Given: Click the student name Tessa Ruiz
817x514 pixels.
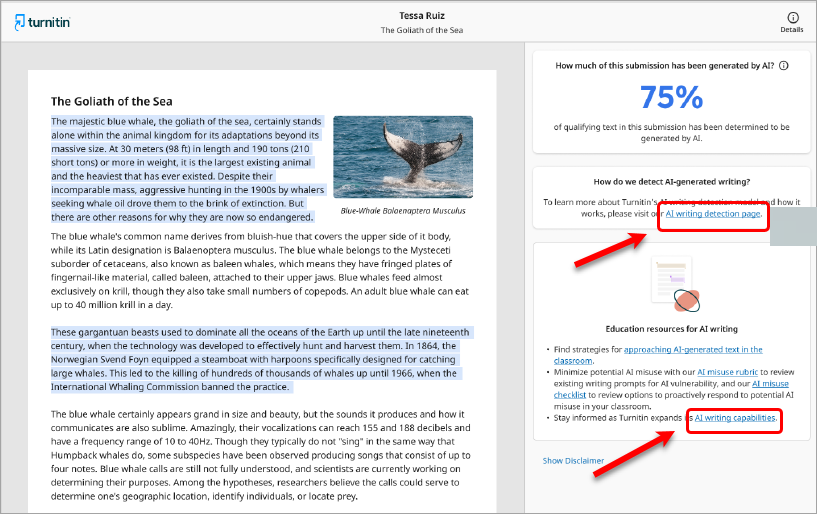Looking at the screenshot, I should [422, 16].
